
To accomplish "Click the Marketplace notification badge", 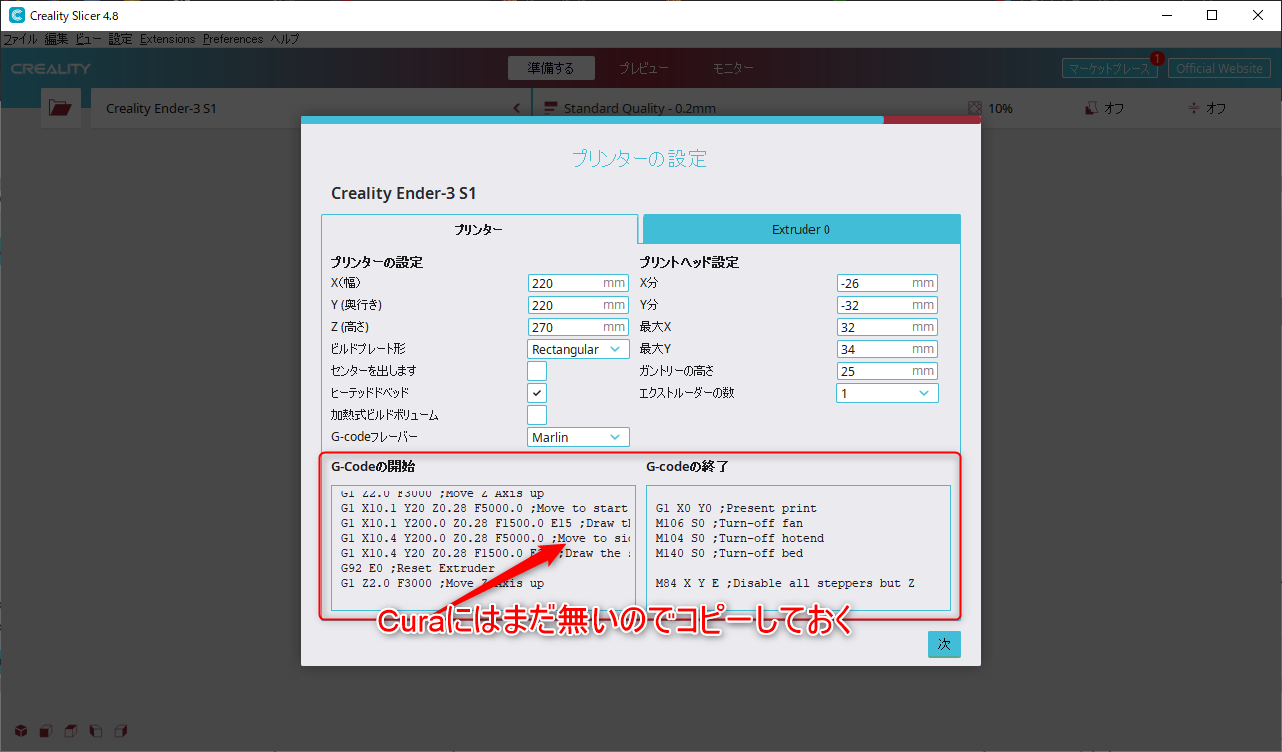I will point(1157,59).
